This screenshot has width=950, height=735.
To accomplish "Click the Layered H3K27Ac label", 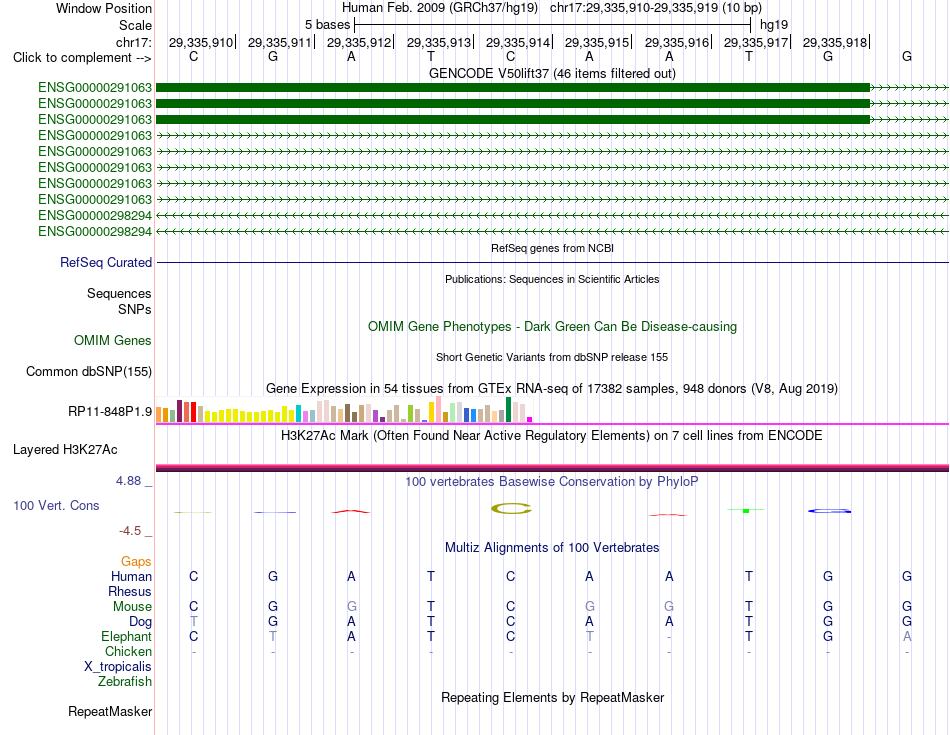I will [65, 450].
